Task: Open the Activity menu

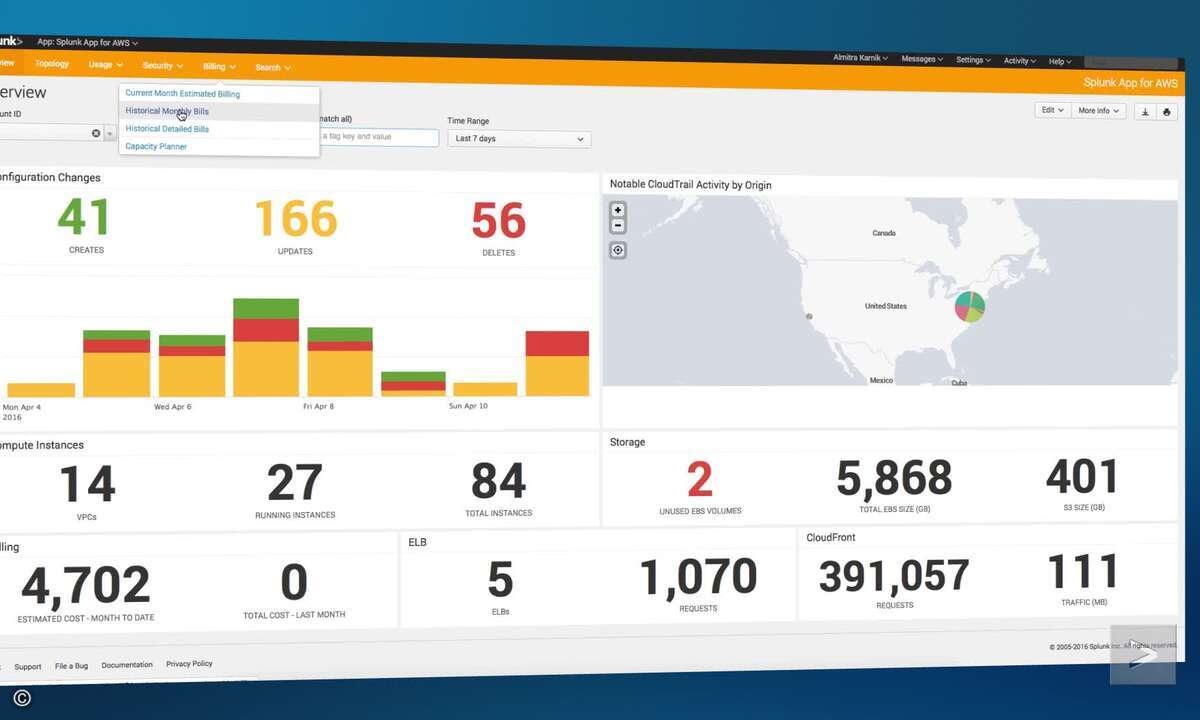Action: [x=1019, y=61]
